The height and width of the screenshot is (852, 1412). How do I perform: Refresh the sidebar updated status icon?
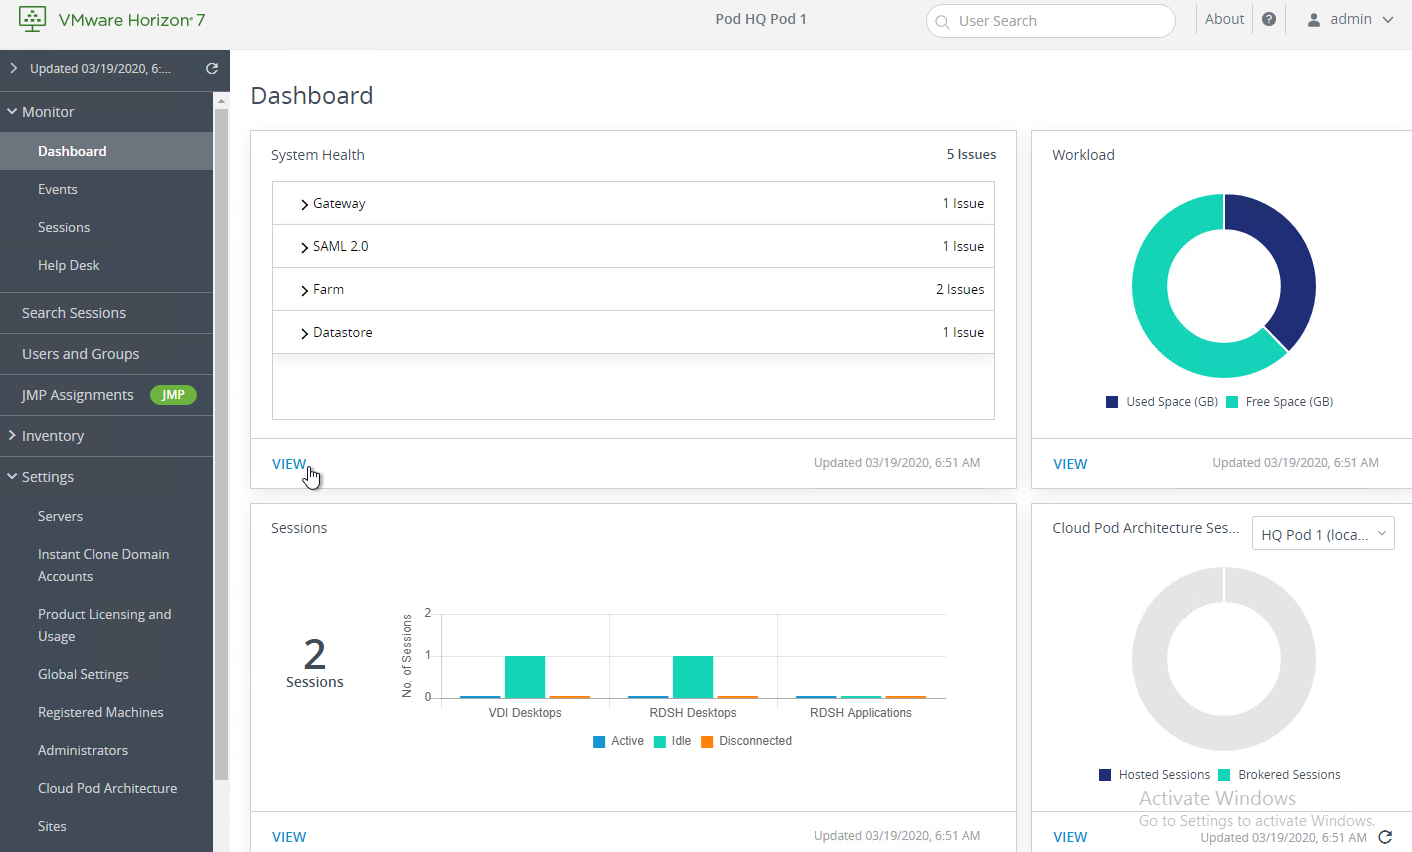click(x=212, y=69)
